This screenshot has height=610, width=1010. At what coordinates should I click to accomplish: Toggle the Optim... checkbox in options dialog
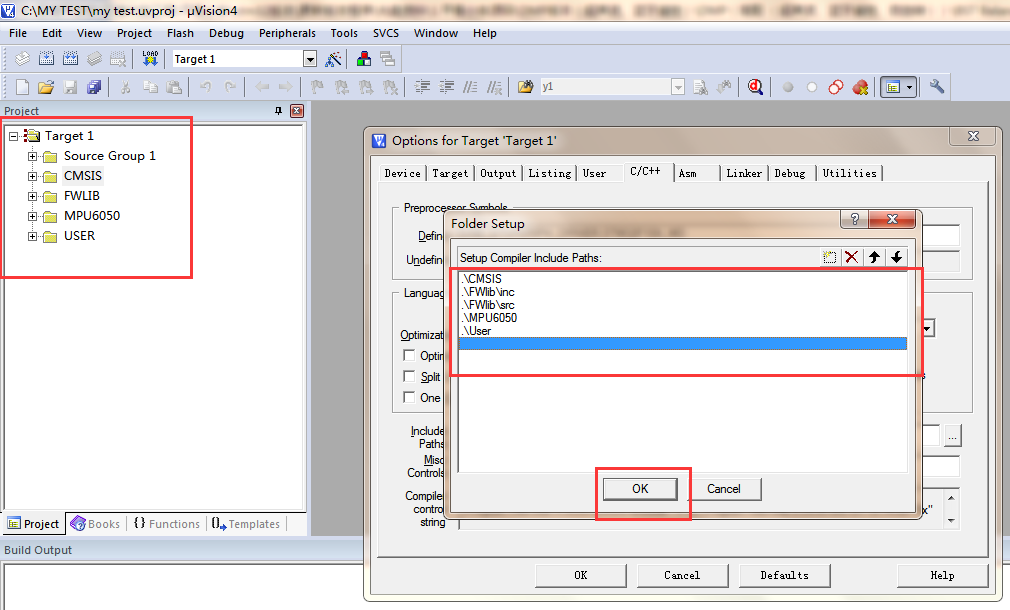(x=409, y=355)
